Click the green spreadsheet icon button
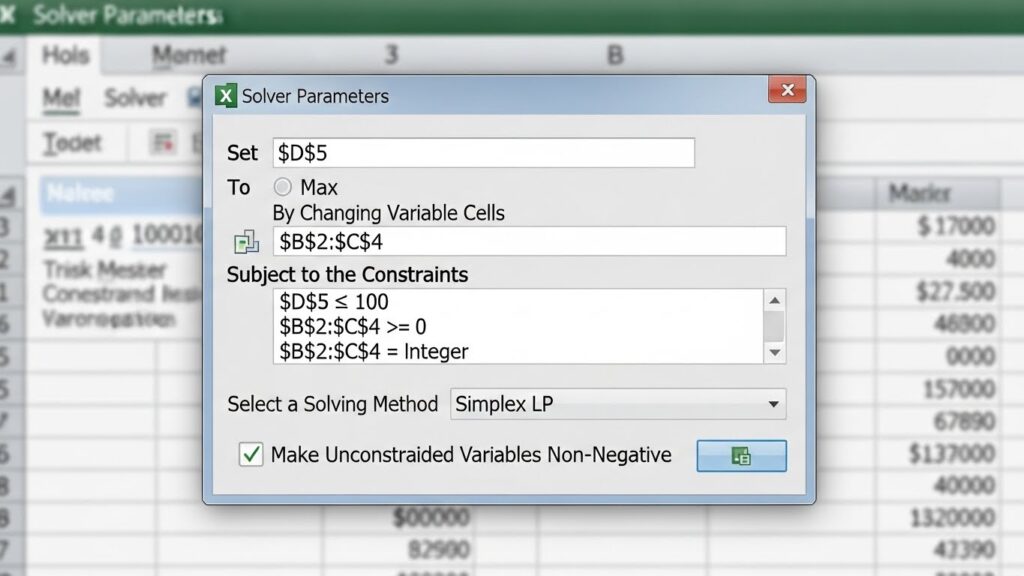The width and height of the screenshot is (1024, 576). pos(741,456)
